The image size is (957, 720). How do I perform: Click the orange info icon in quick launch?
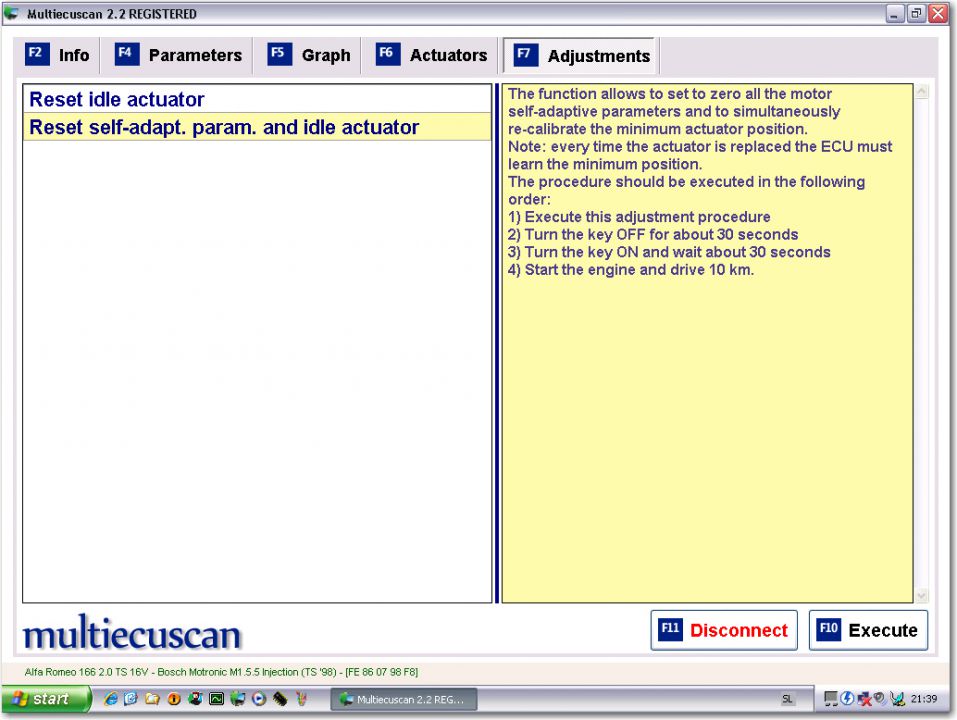(174, 699)
